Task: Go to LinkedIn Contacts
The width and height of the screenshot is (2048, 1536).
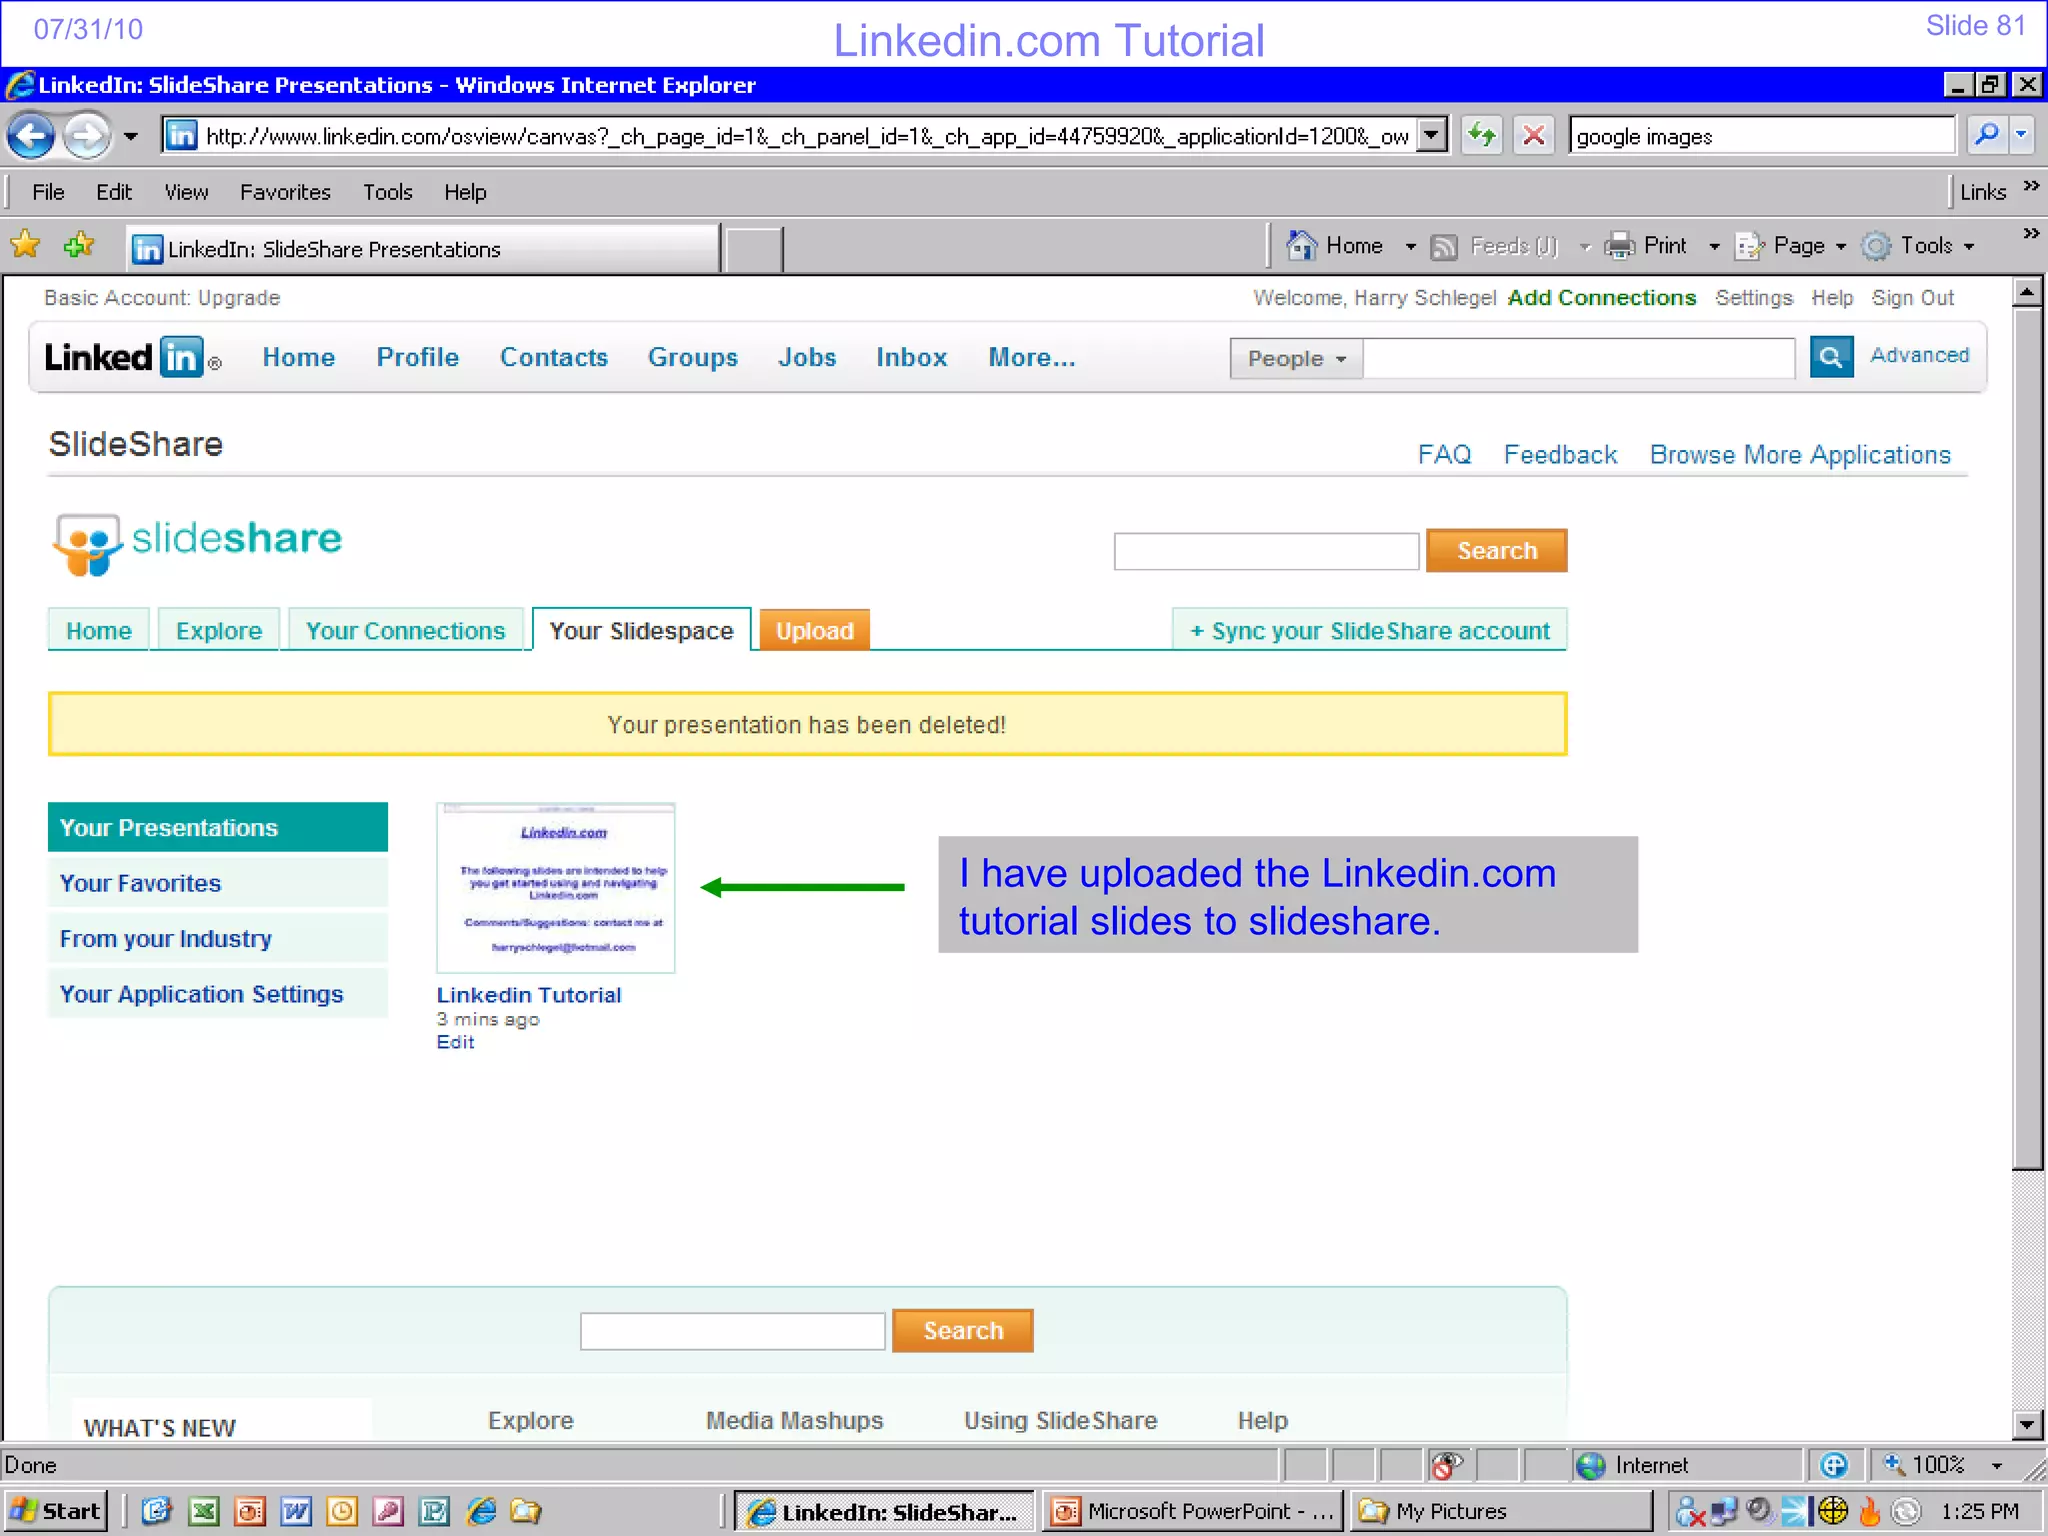Action: click(554, 358)
